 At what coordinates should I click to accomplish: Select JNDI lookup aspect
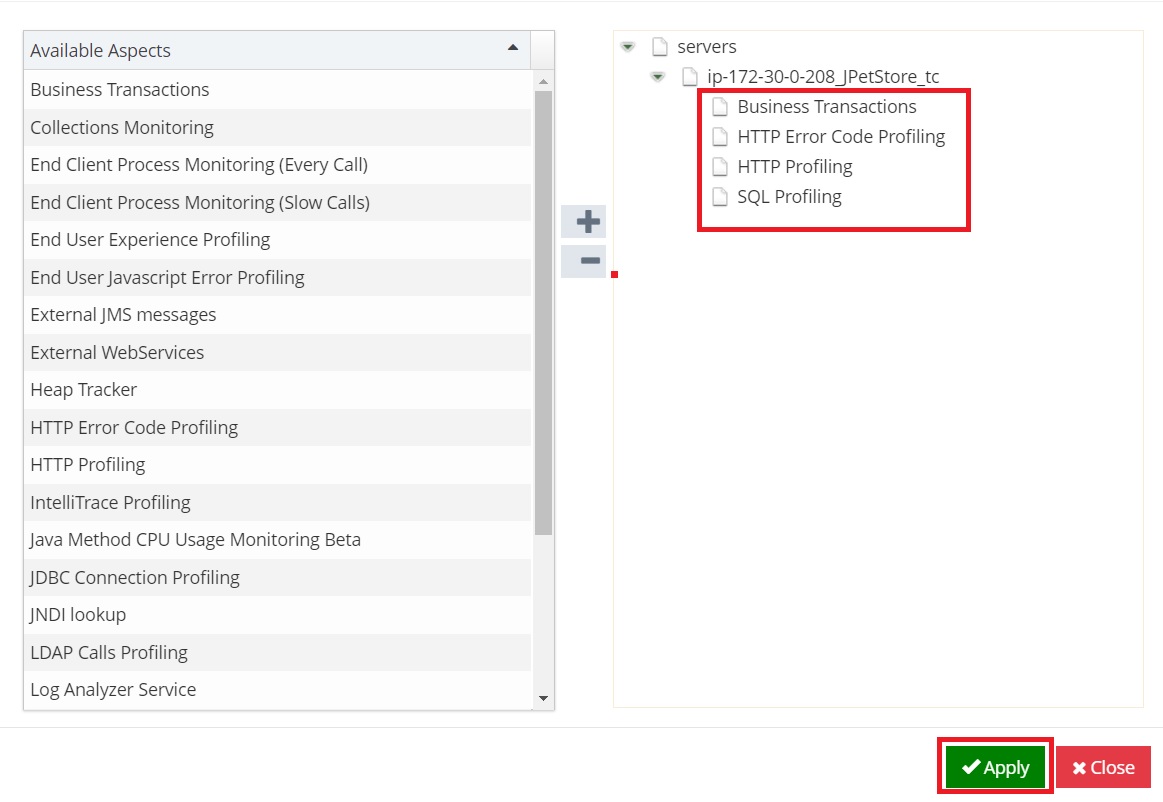(x=277, y=614)
